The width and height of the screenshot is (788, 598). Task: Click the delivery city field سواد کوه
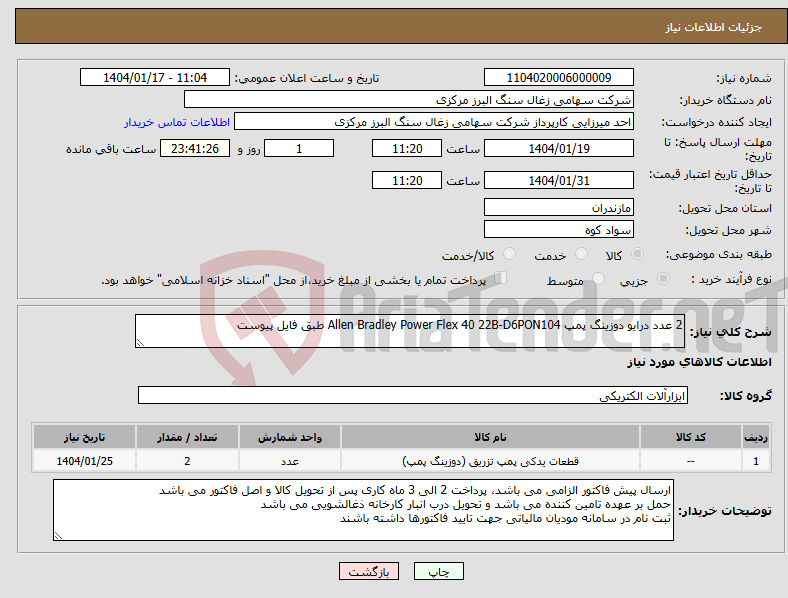[558, 229]
